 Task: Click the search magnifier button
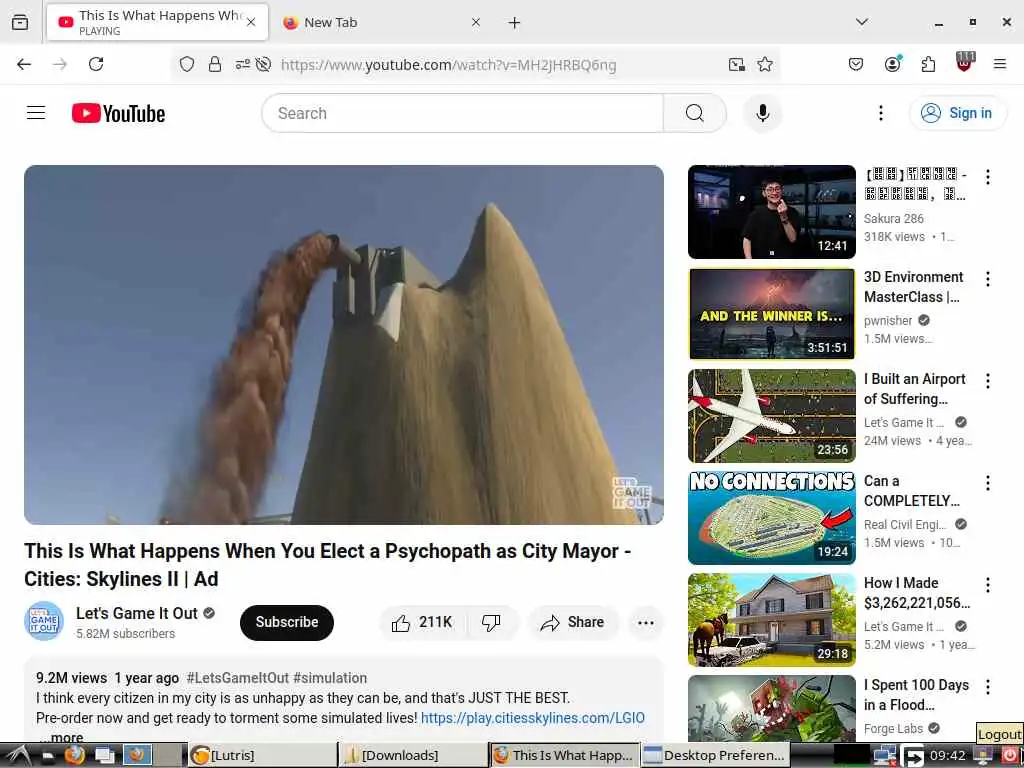pyautogui.click(x=695, y=113)
